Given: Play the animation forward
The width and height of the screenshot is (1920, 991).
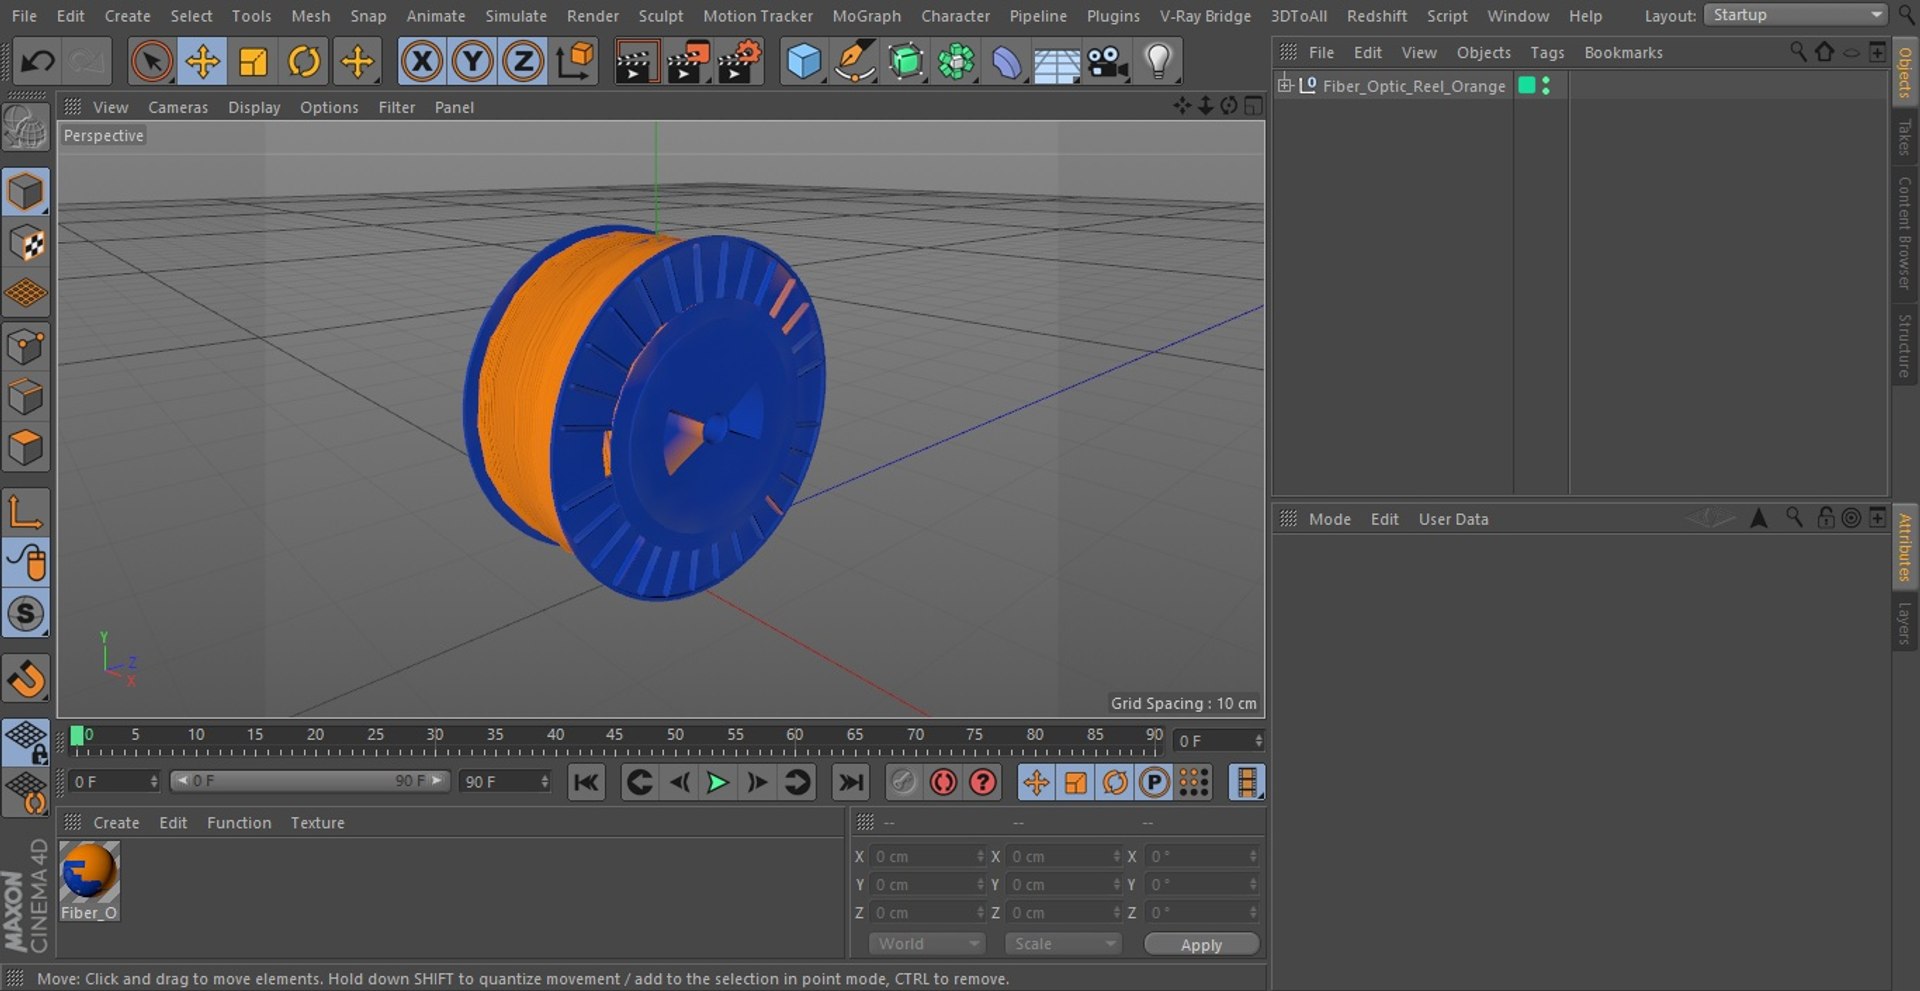Looking at the screenshot, I should 717,782.
